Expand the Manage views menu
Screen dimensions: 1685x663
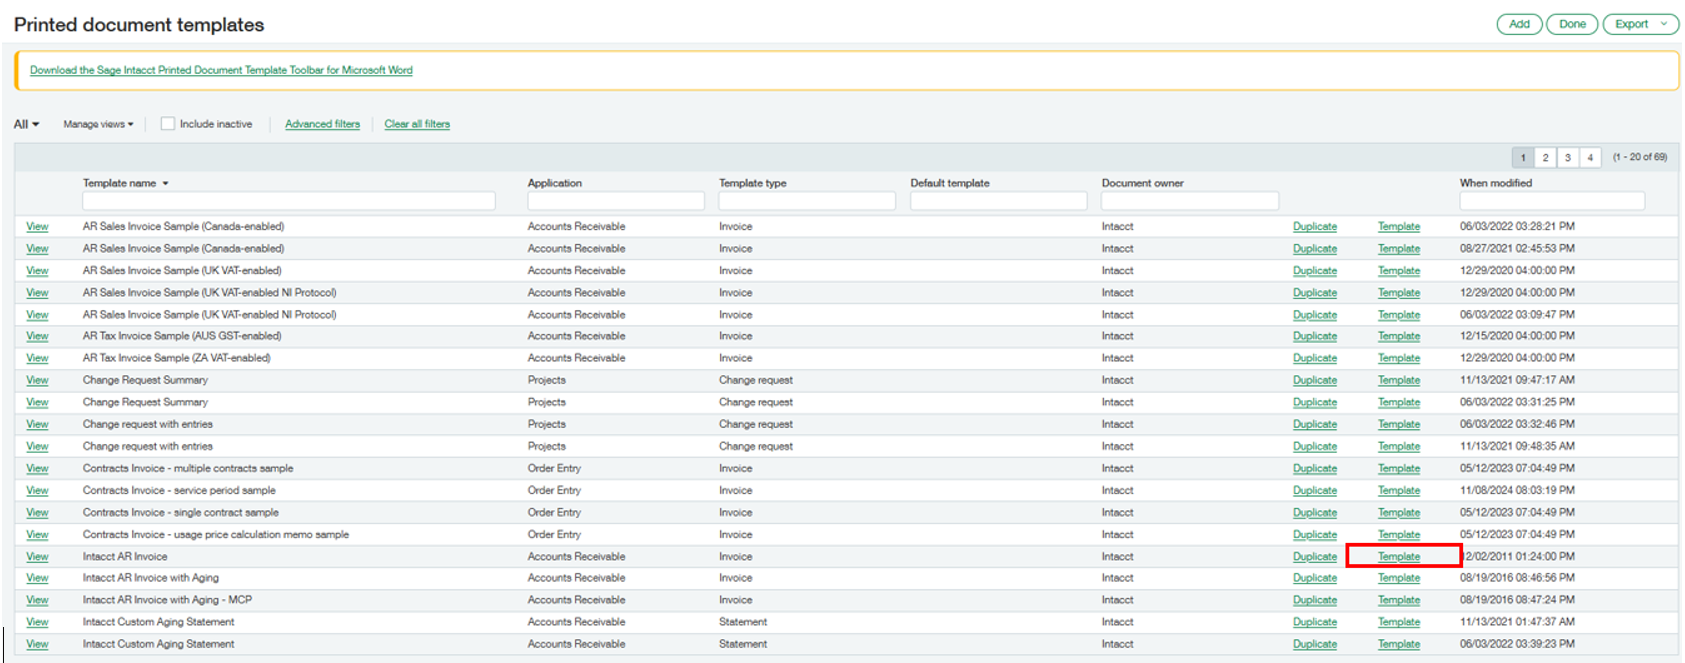click(x=98, y=124)
